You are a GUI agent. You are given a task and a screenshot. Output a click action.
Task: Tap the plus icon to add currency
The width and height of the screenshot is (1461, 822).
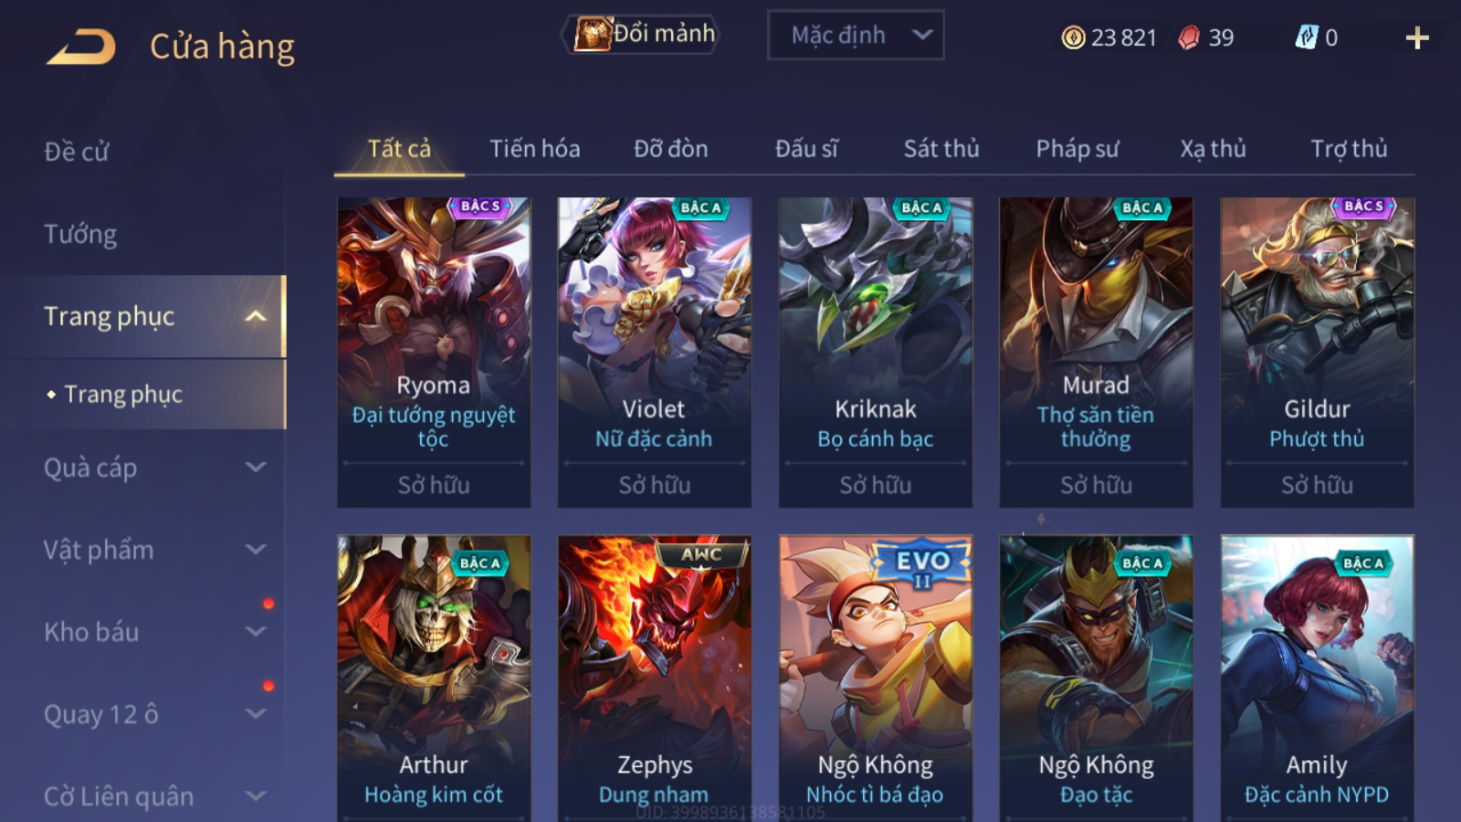click(x=1417, y=38)
